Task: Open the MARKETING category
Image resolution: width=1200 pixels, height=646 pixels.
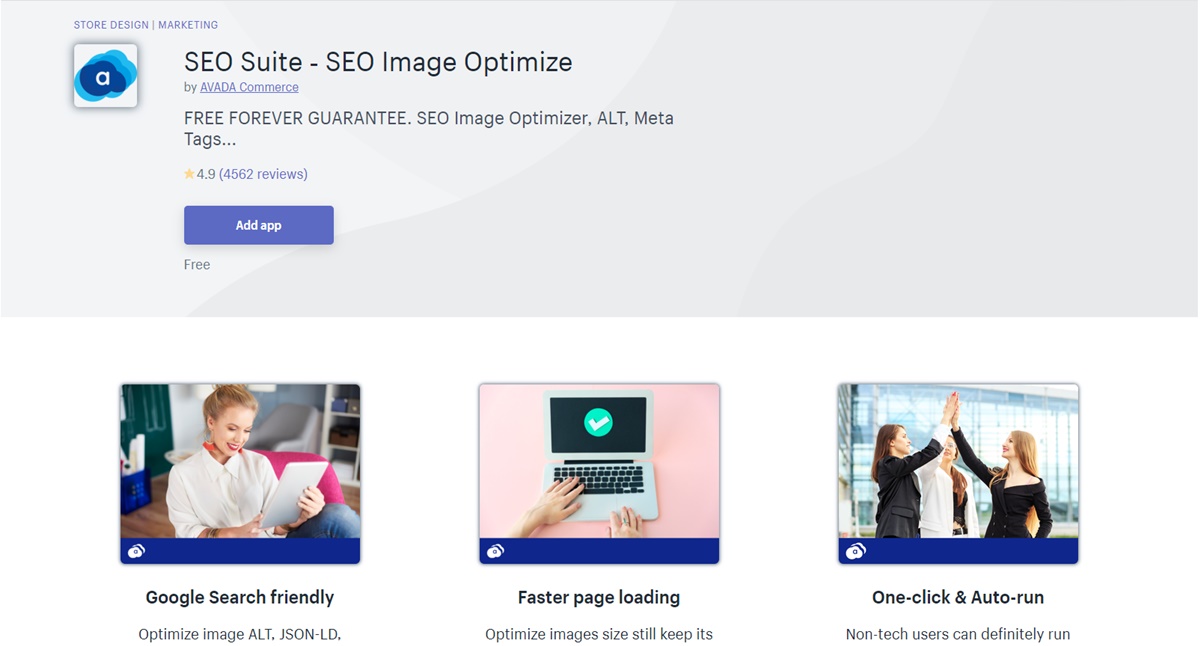Action: pyautogui.click(x=187, y=25)
